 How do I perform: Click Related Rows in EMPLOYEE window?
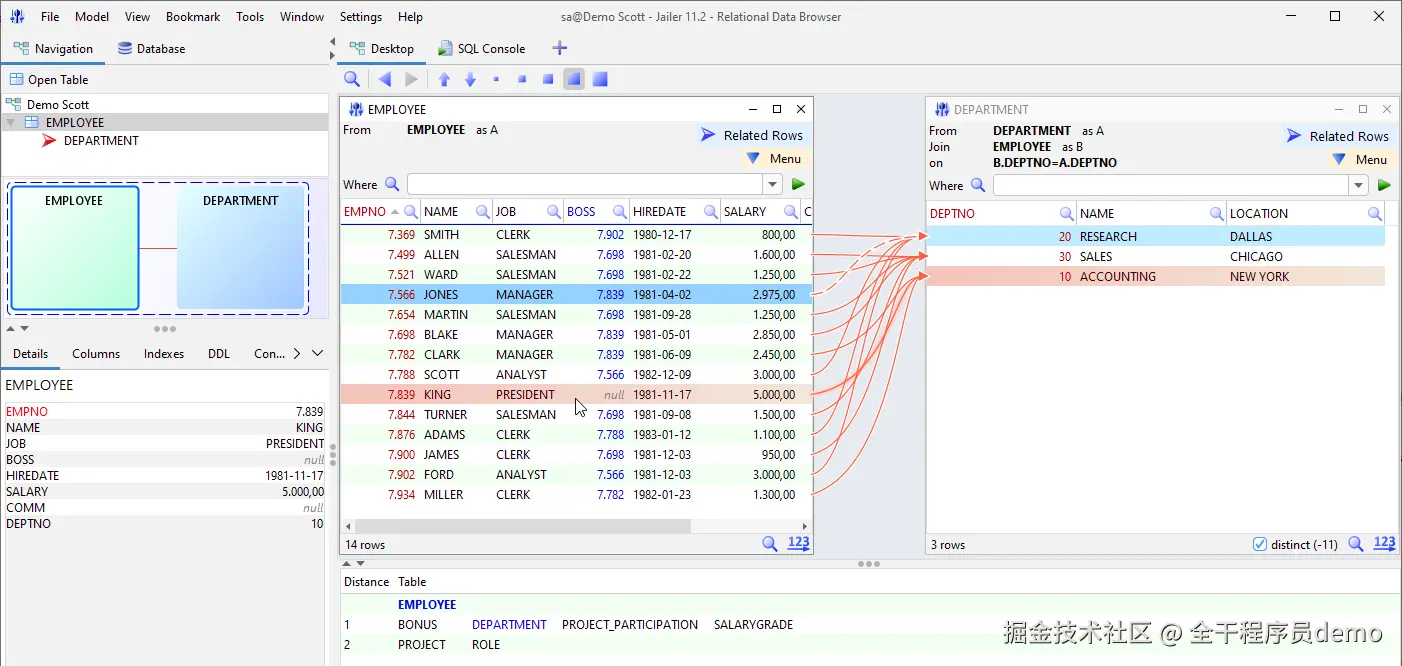(x=752, y=135)
